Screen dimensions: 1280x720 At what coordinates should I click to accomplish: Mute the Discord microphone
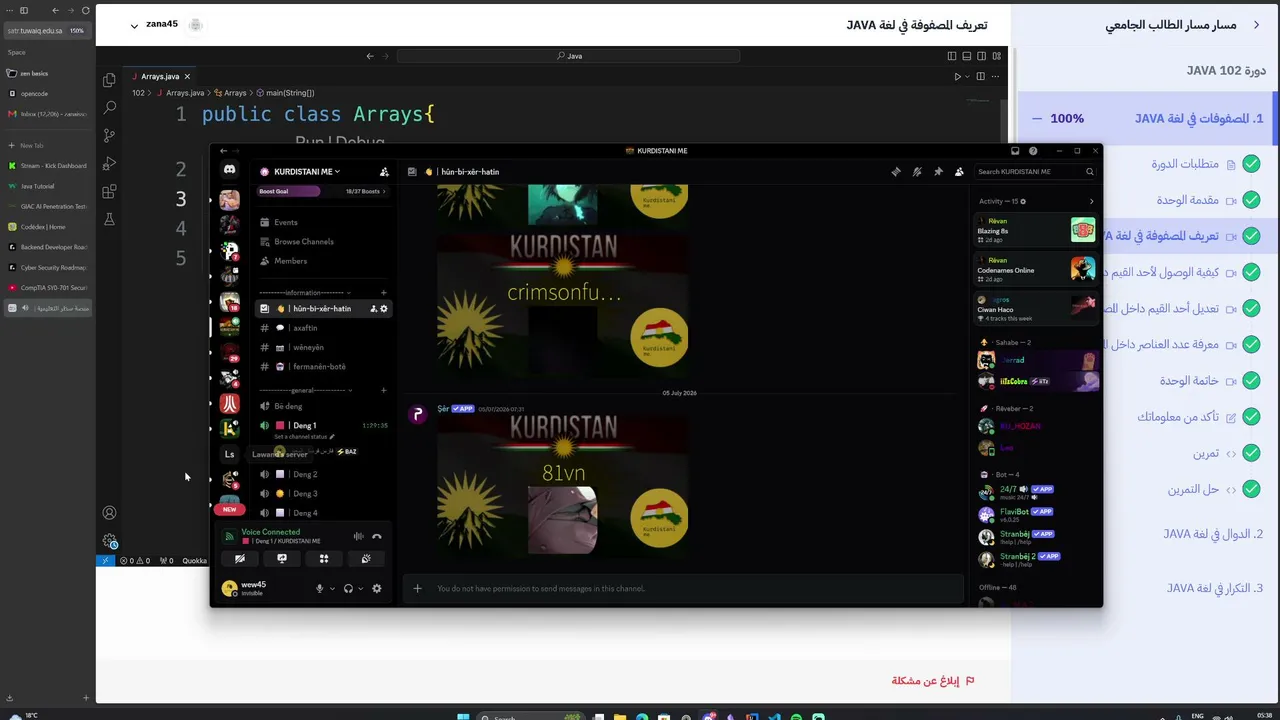[320, 588]
